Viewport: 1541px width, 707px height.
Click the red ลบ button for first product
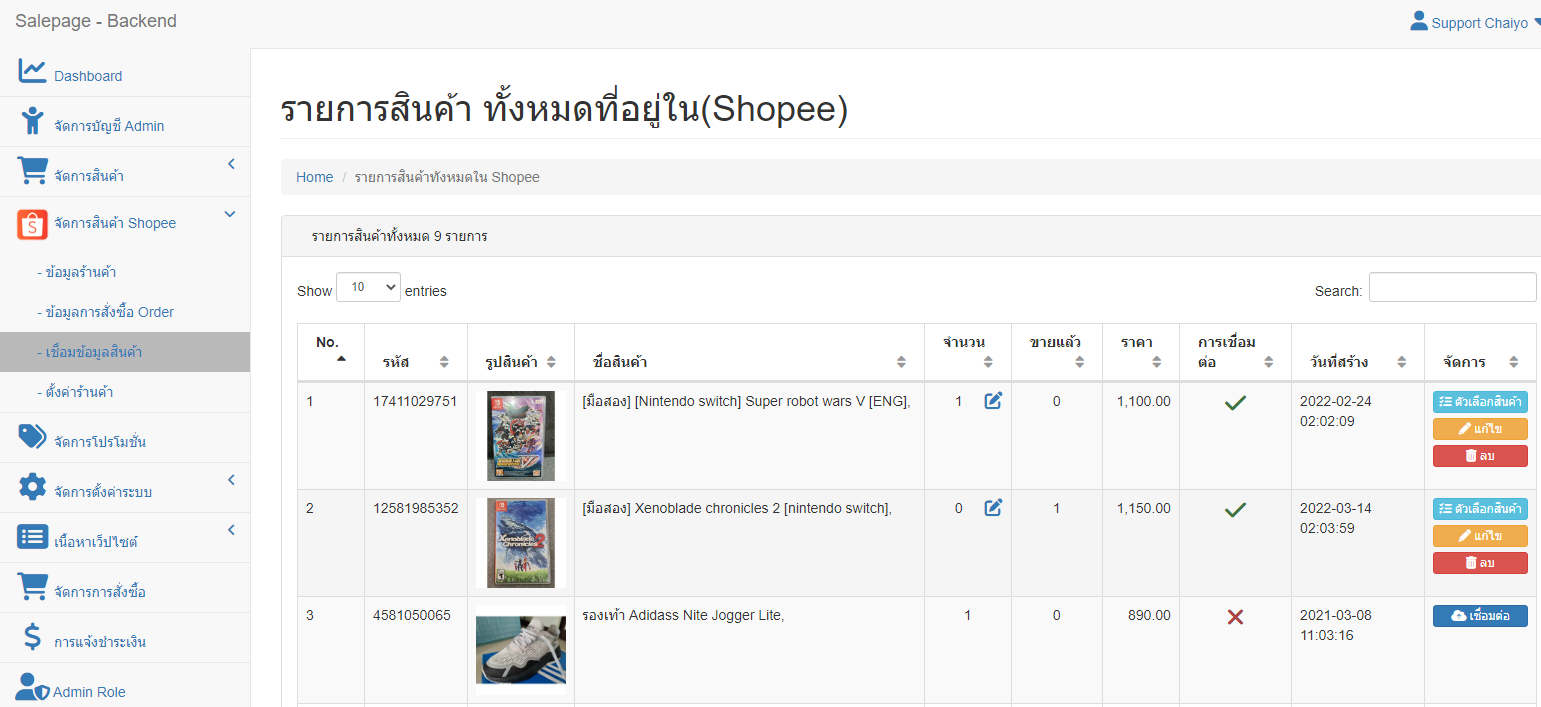[x=1479, y=456]
